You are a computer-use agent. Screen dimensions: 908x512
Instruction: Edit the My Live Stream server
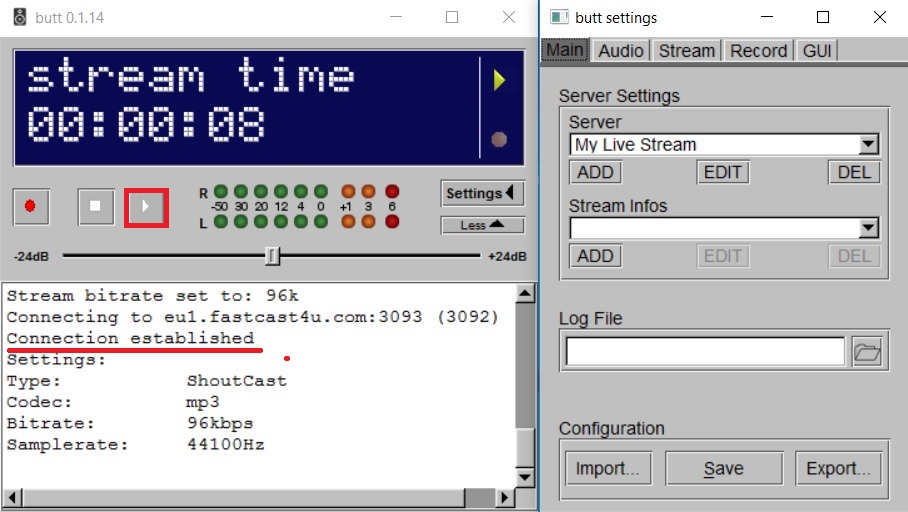point(723,173)
